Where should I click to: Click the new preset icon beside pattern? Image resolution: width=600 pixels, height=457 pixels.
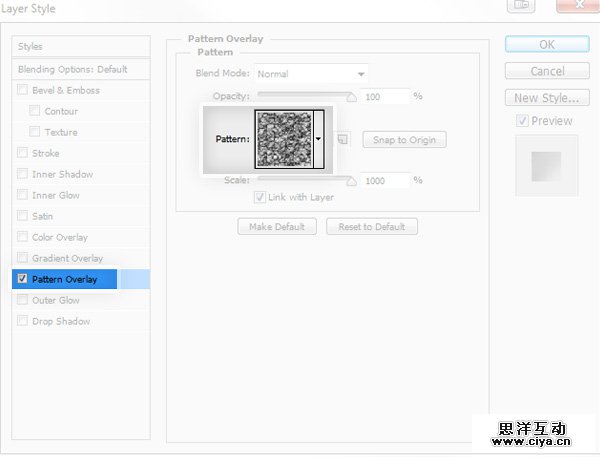click(342, 139)
